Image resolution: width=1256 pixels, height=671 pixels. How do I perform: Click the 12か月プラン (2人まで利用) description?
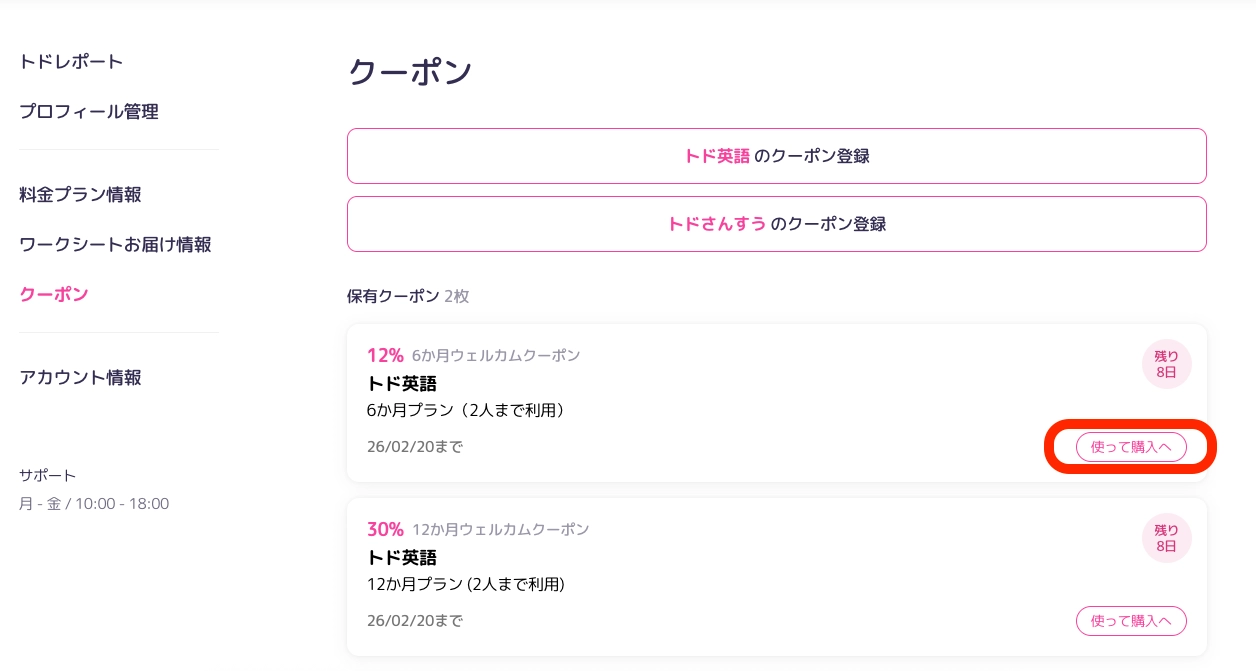click(466, 584)
